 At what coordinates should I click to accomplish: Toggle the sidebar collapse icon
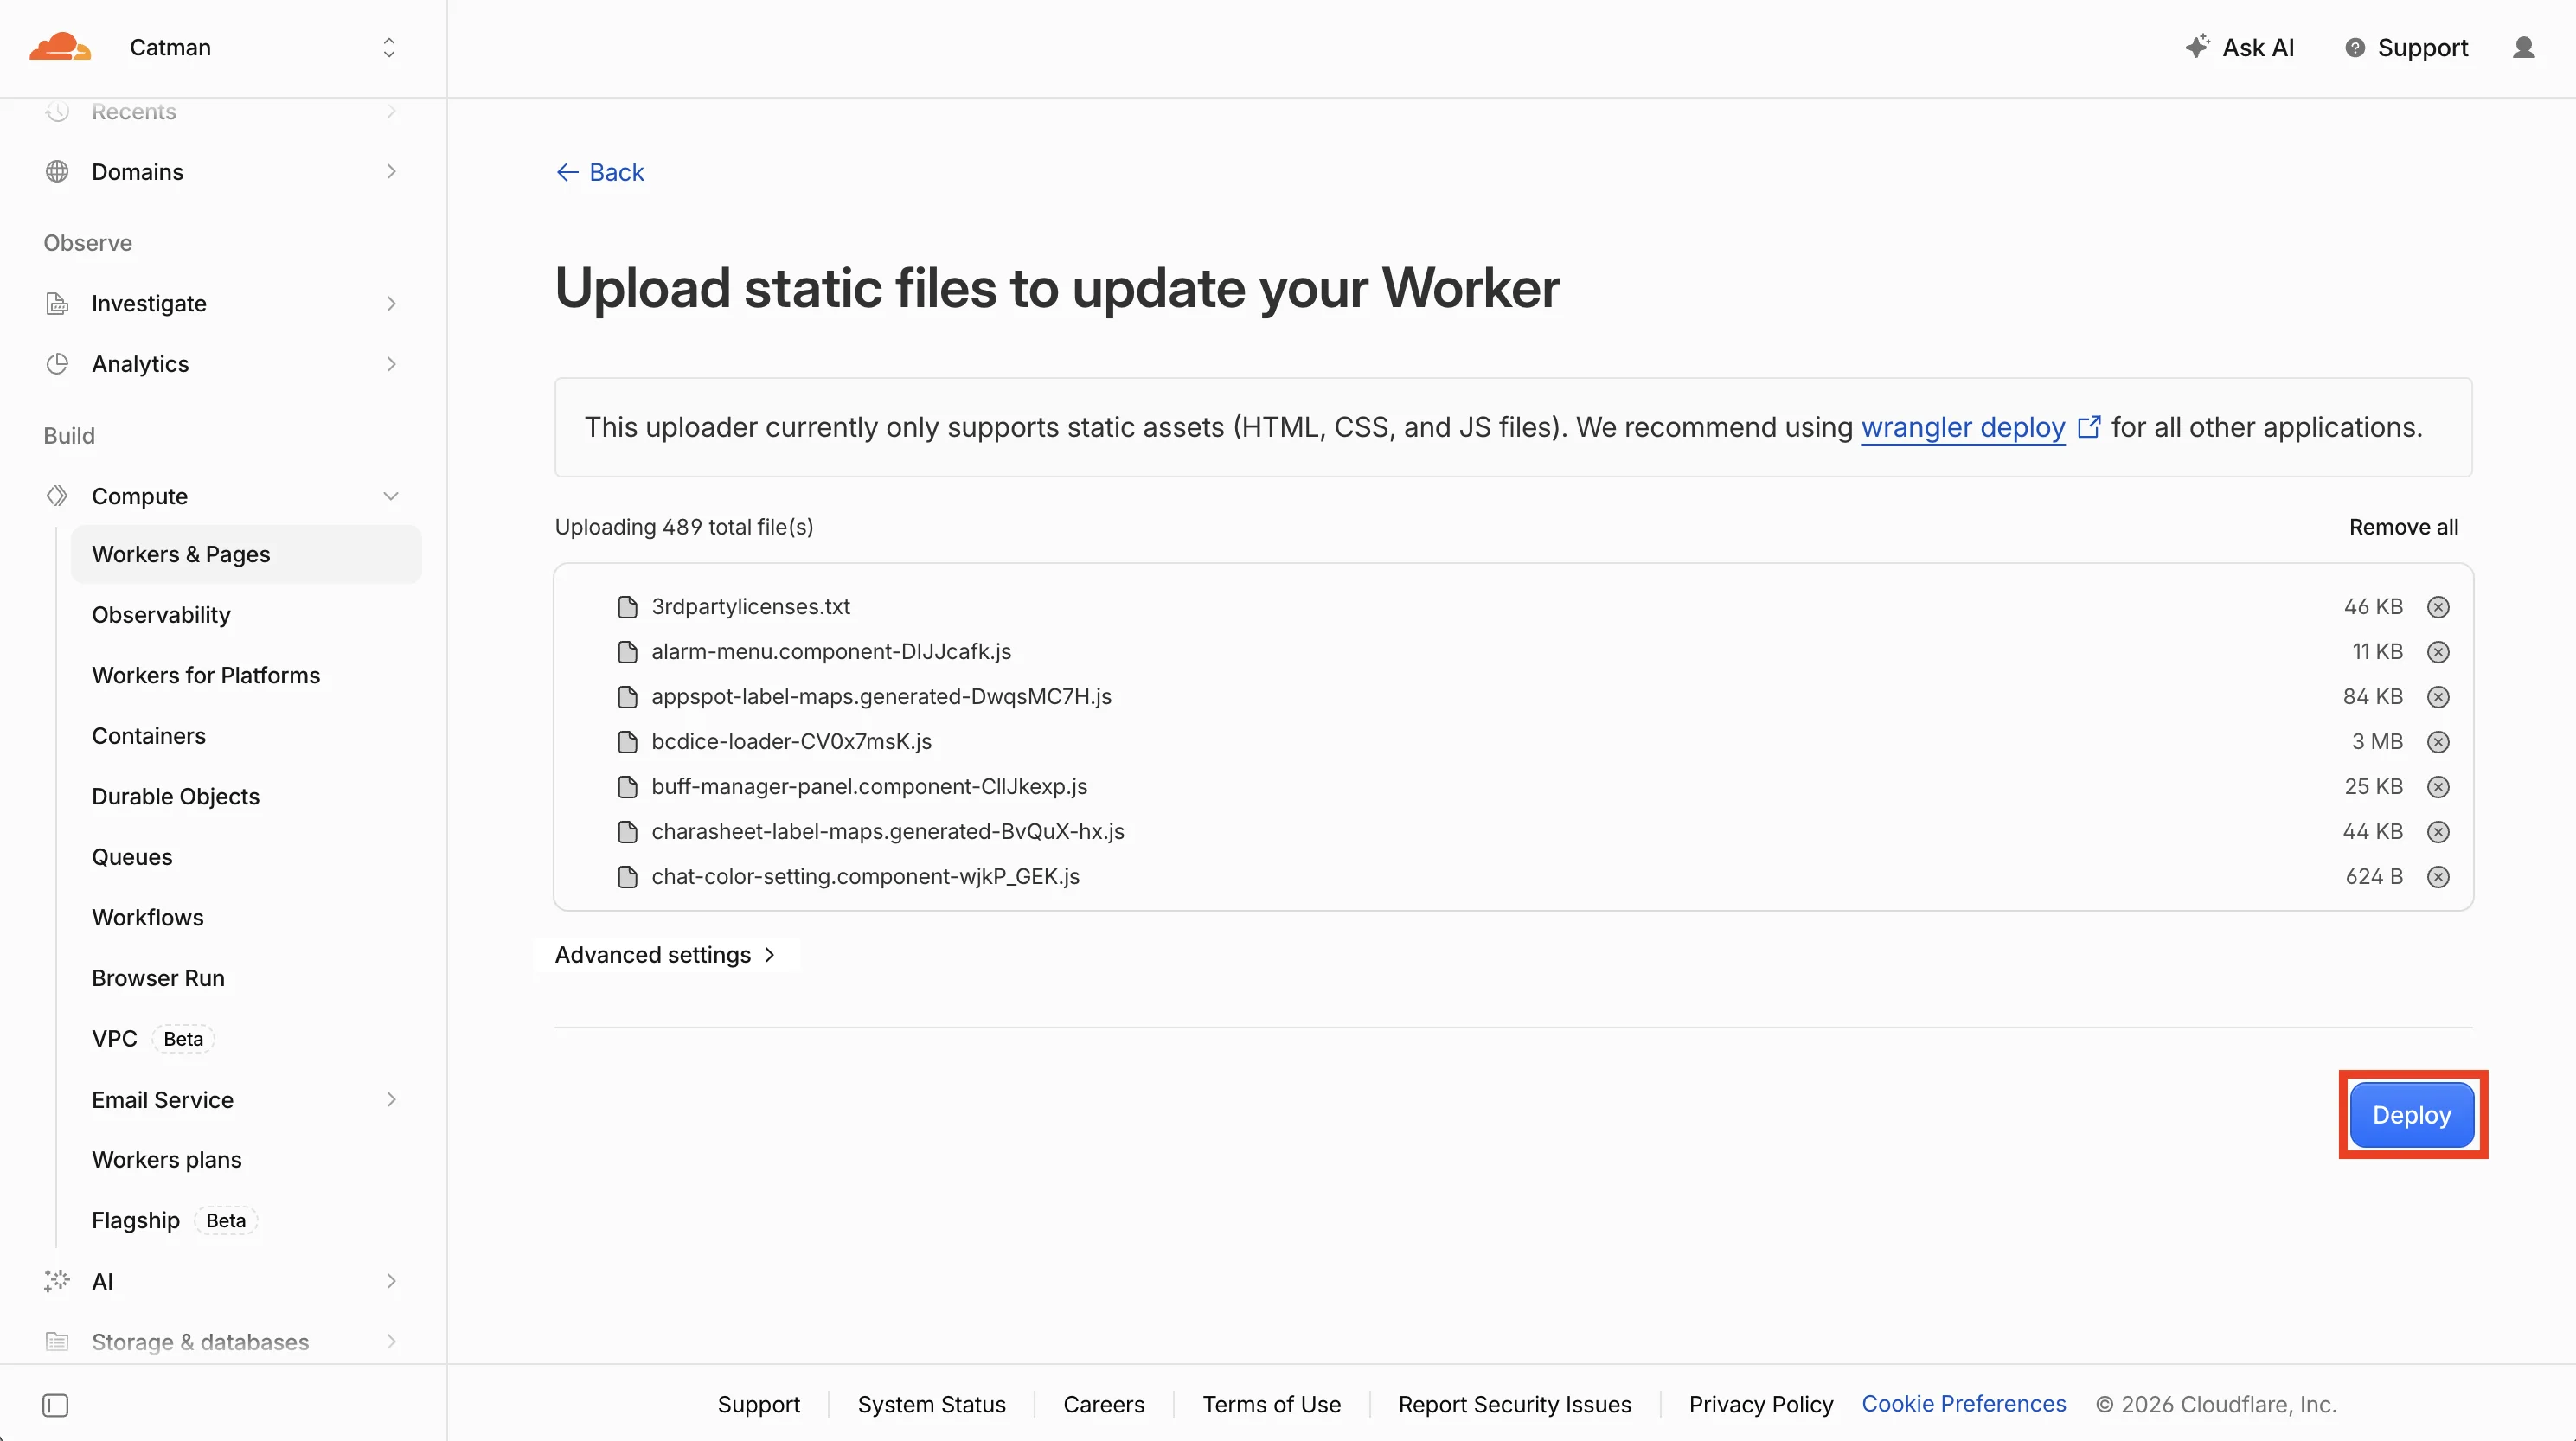(56, 1405)
